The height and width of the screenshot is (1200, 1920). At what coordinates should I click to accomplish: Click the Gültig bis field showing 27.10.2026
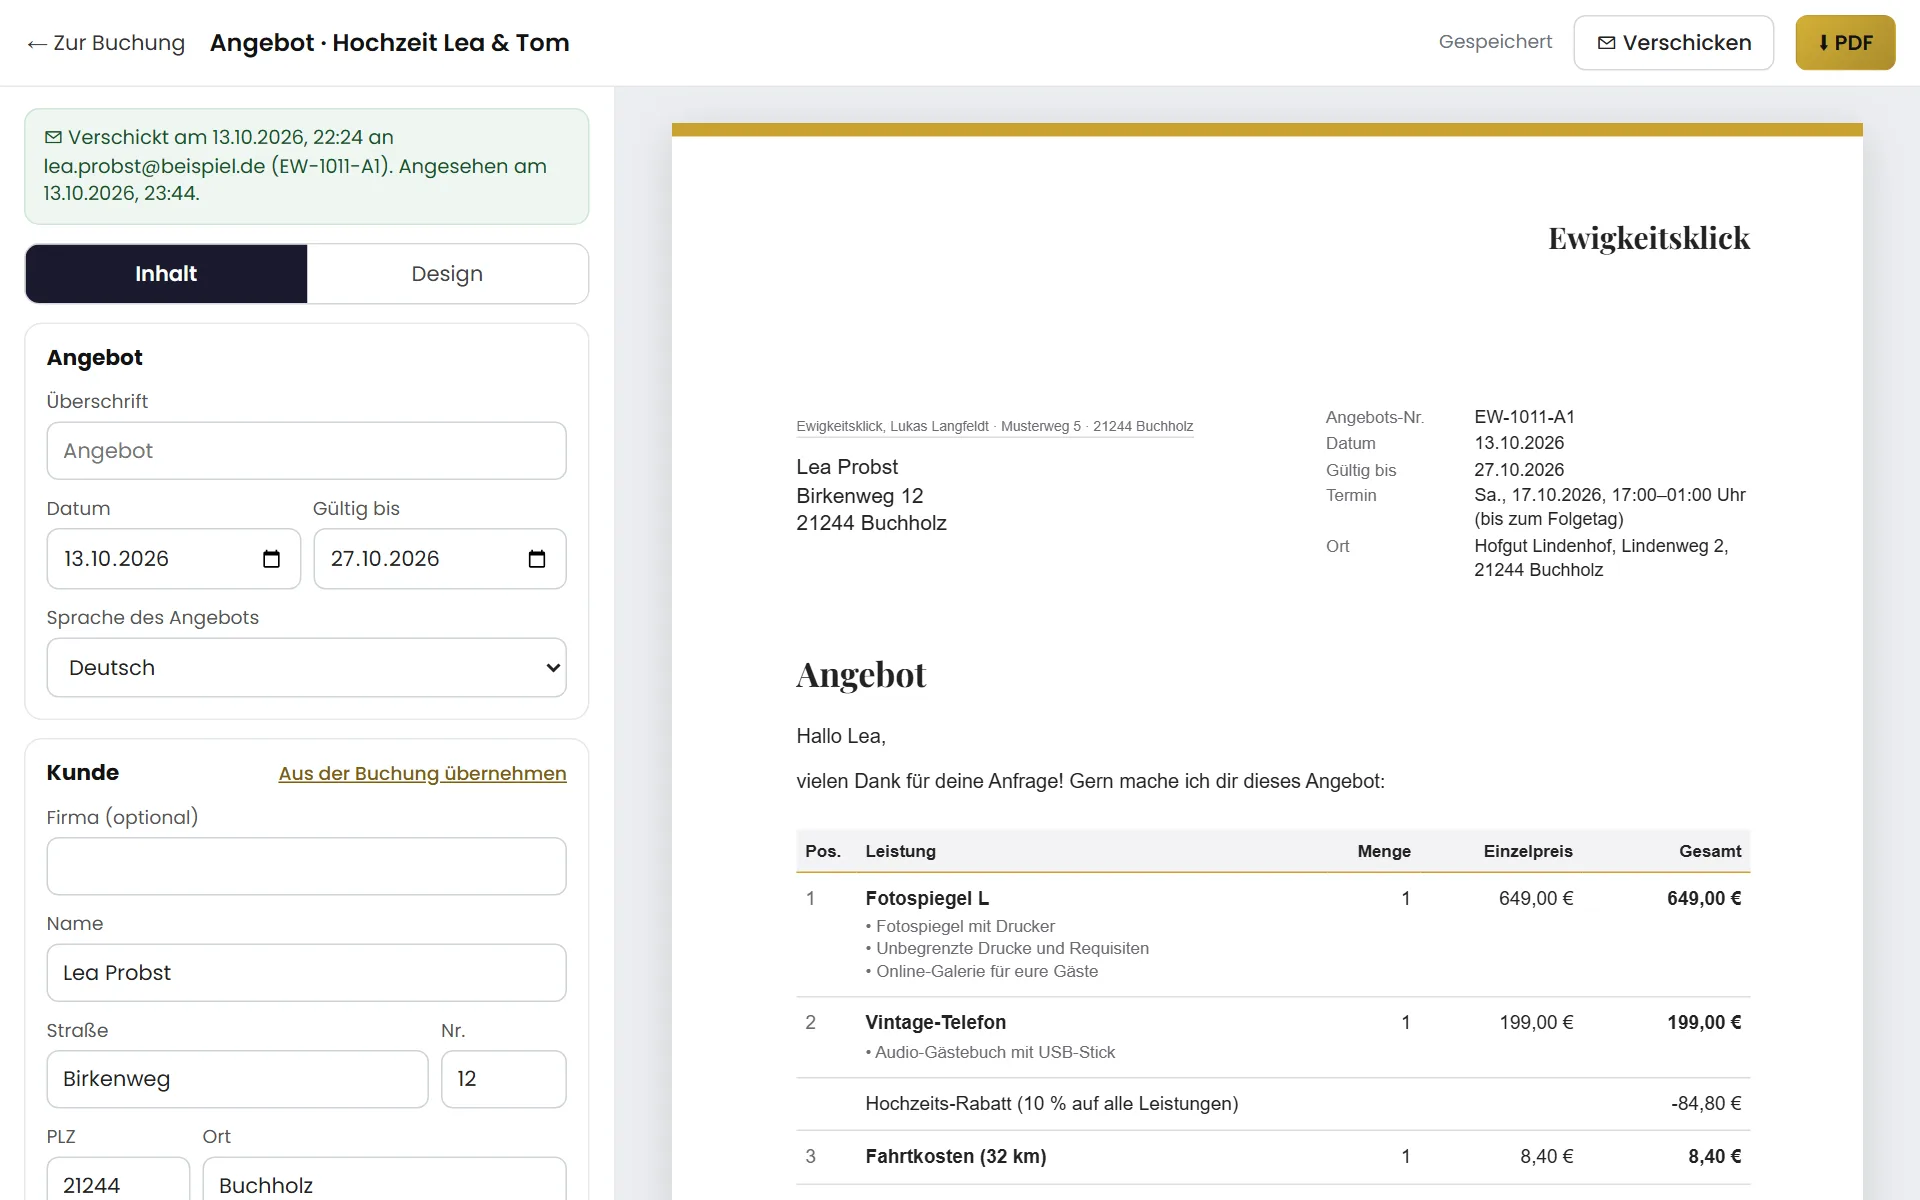[440, 559]
